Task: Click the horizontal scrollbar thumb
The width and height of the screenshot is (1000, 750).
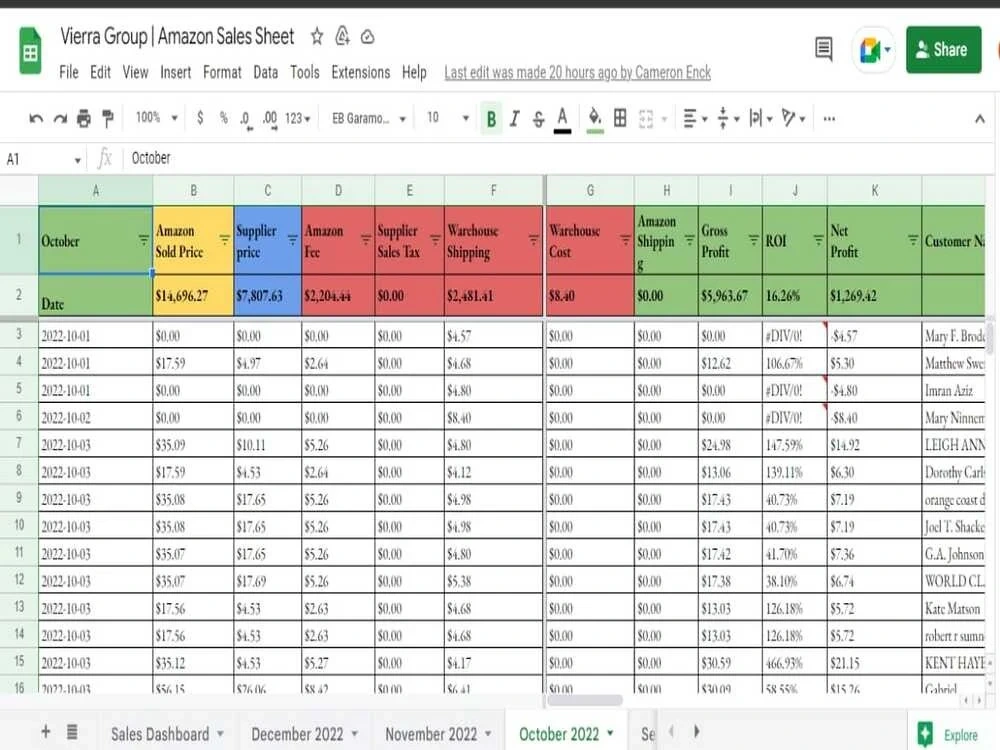Action: click(x=585, y=700)
